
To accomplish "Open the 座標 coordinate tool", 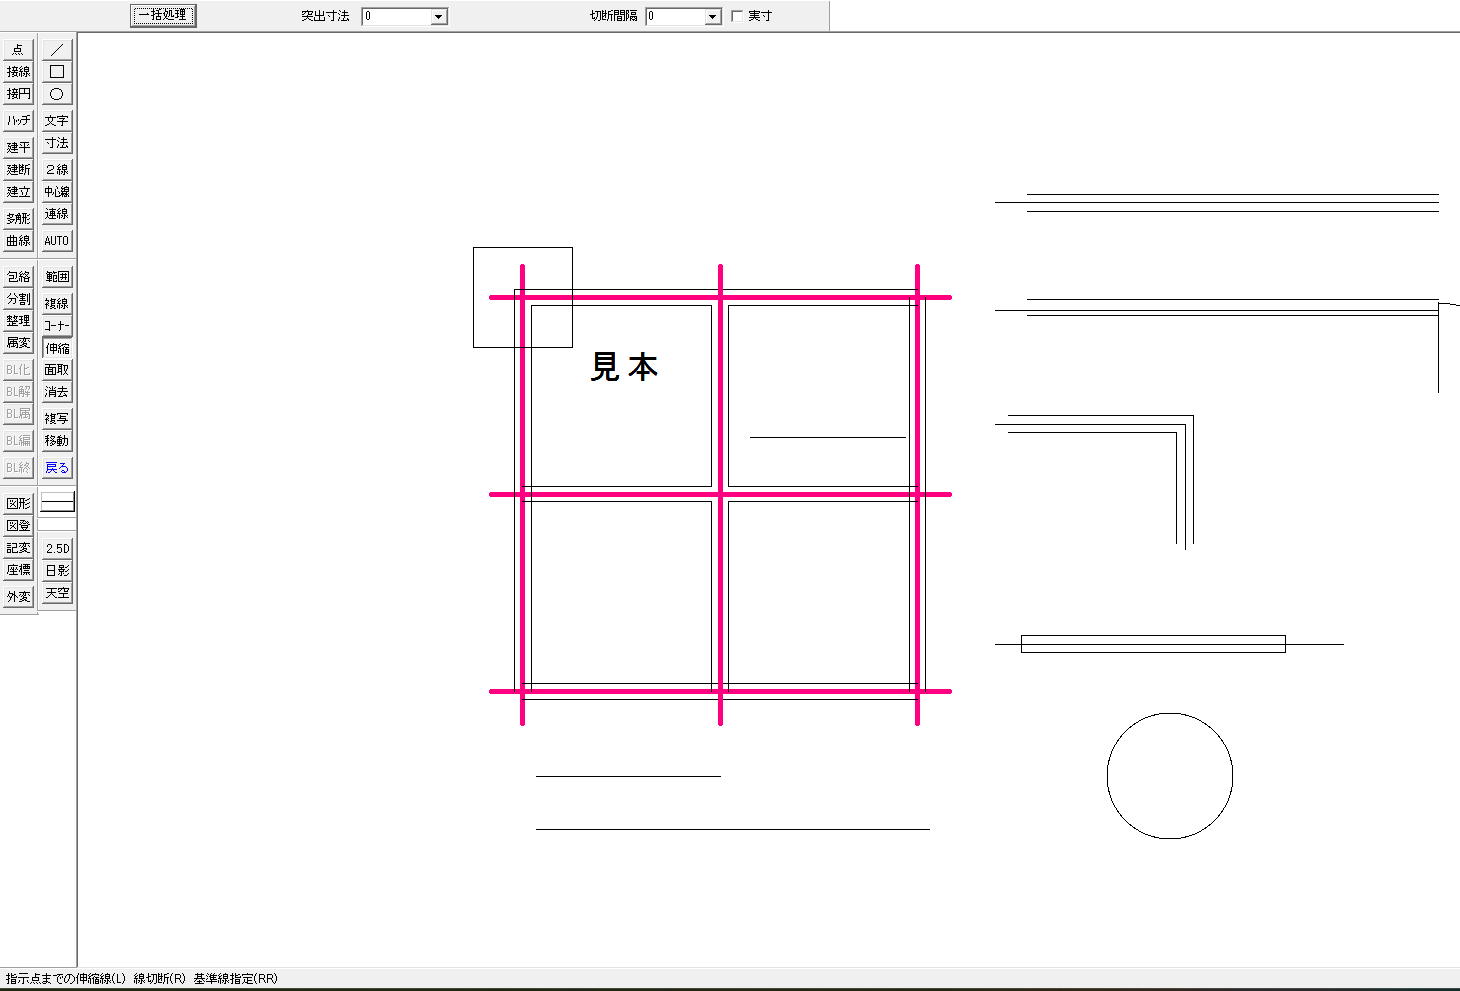I will point(18,569).
